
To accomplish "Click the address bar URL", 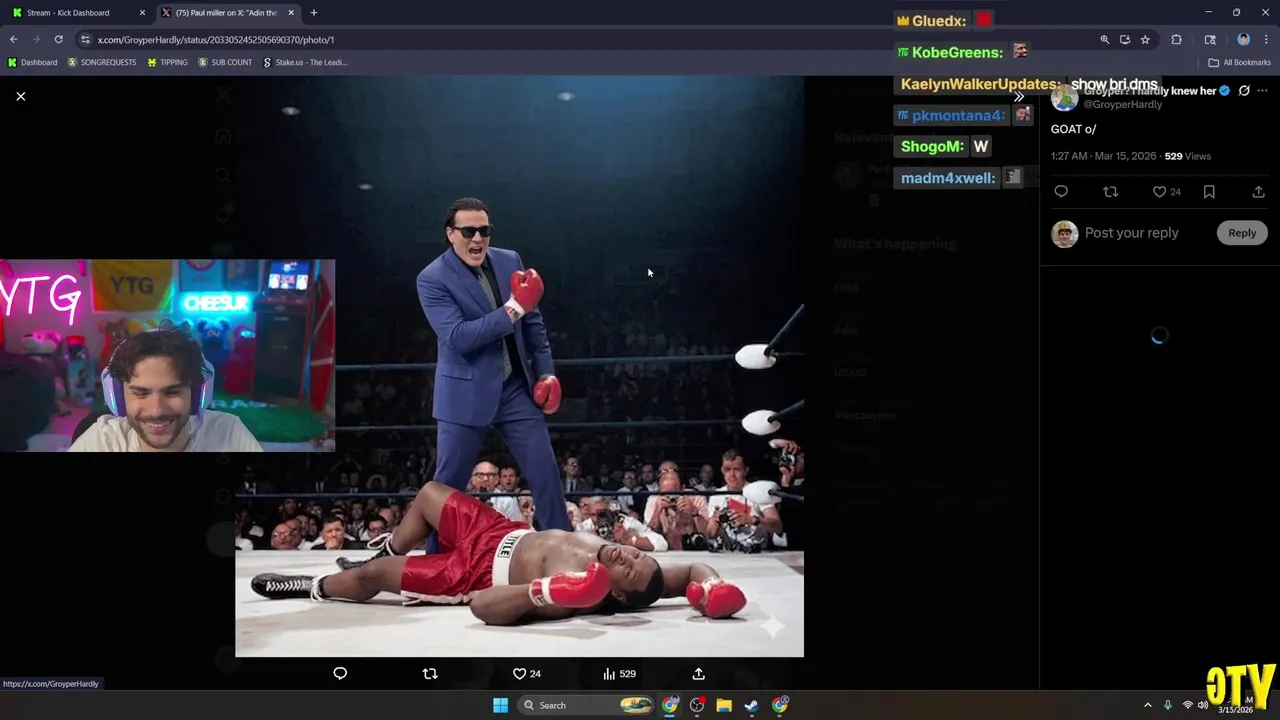I will pyautogui.click(x=216, y=40).
